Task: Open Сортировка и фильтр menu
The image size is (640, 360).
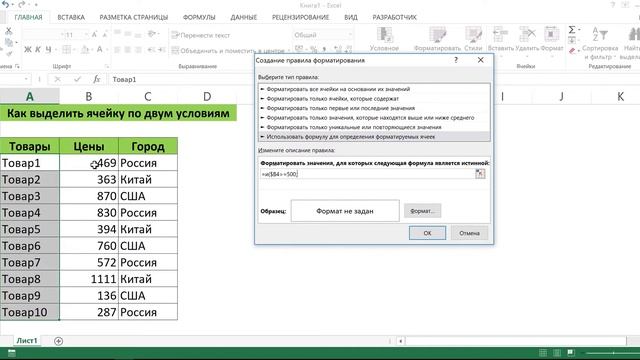Action: tap(600, 43)
